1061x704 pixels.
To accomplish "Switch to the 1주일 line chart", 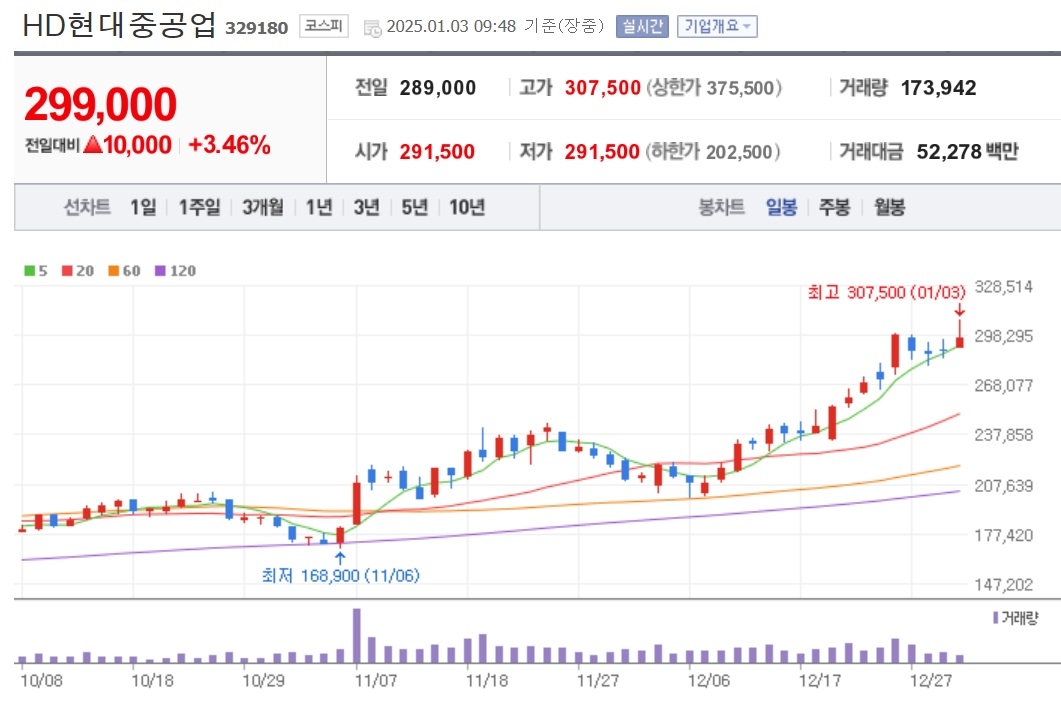I will point(200,207).
